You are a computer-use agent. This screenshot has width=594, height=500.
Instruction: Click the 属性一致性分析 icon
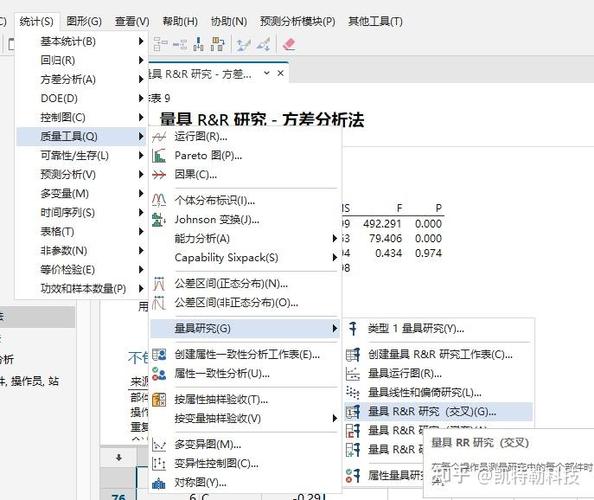159,374
